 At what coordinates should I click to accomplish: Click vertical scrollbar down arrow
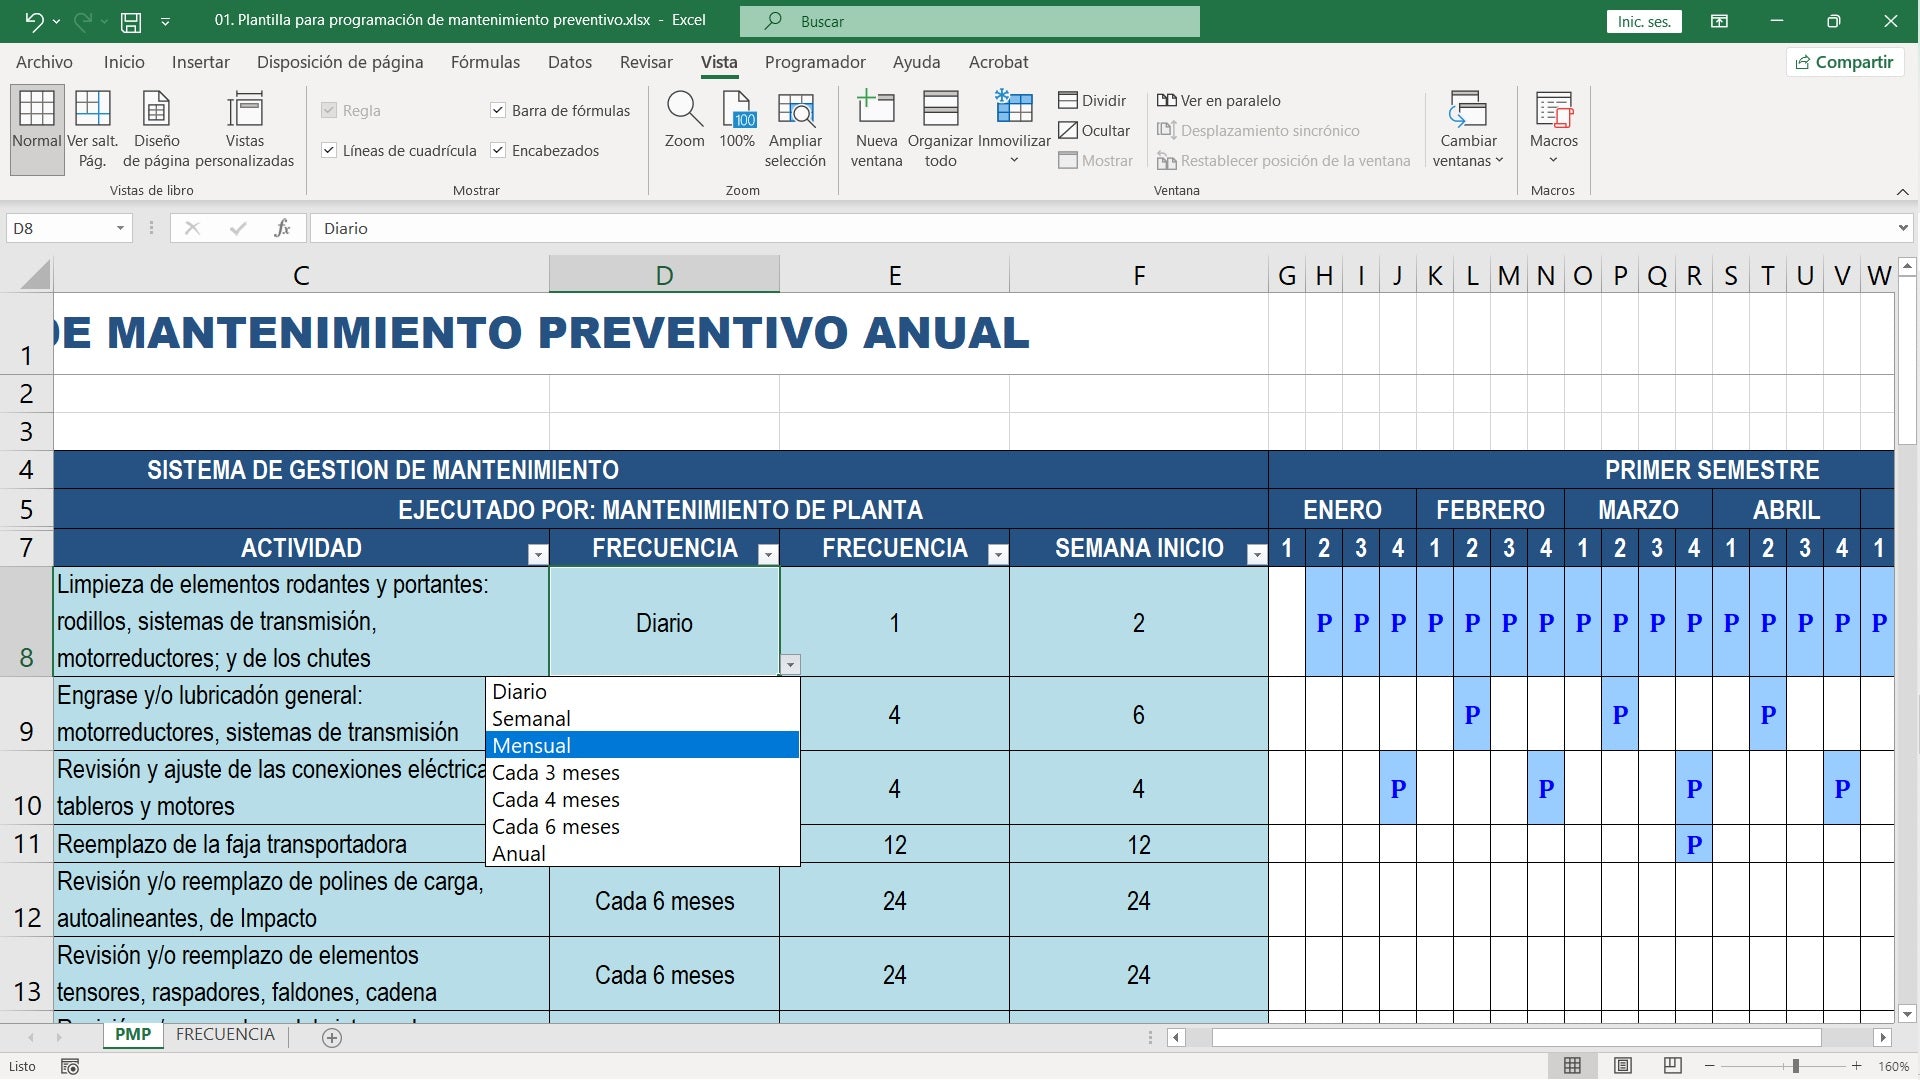pos(1907,1013)
